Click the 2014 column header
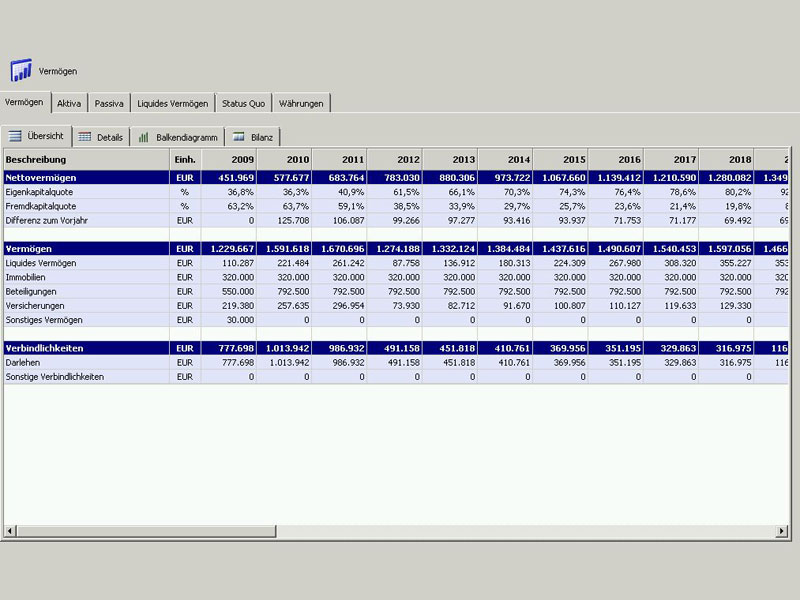The image size is (800, 600). coord(518,160)
